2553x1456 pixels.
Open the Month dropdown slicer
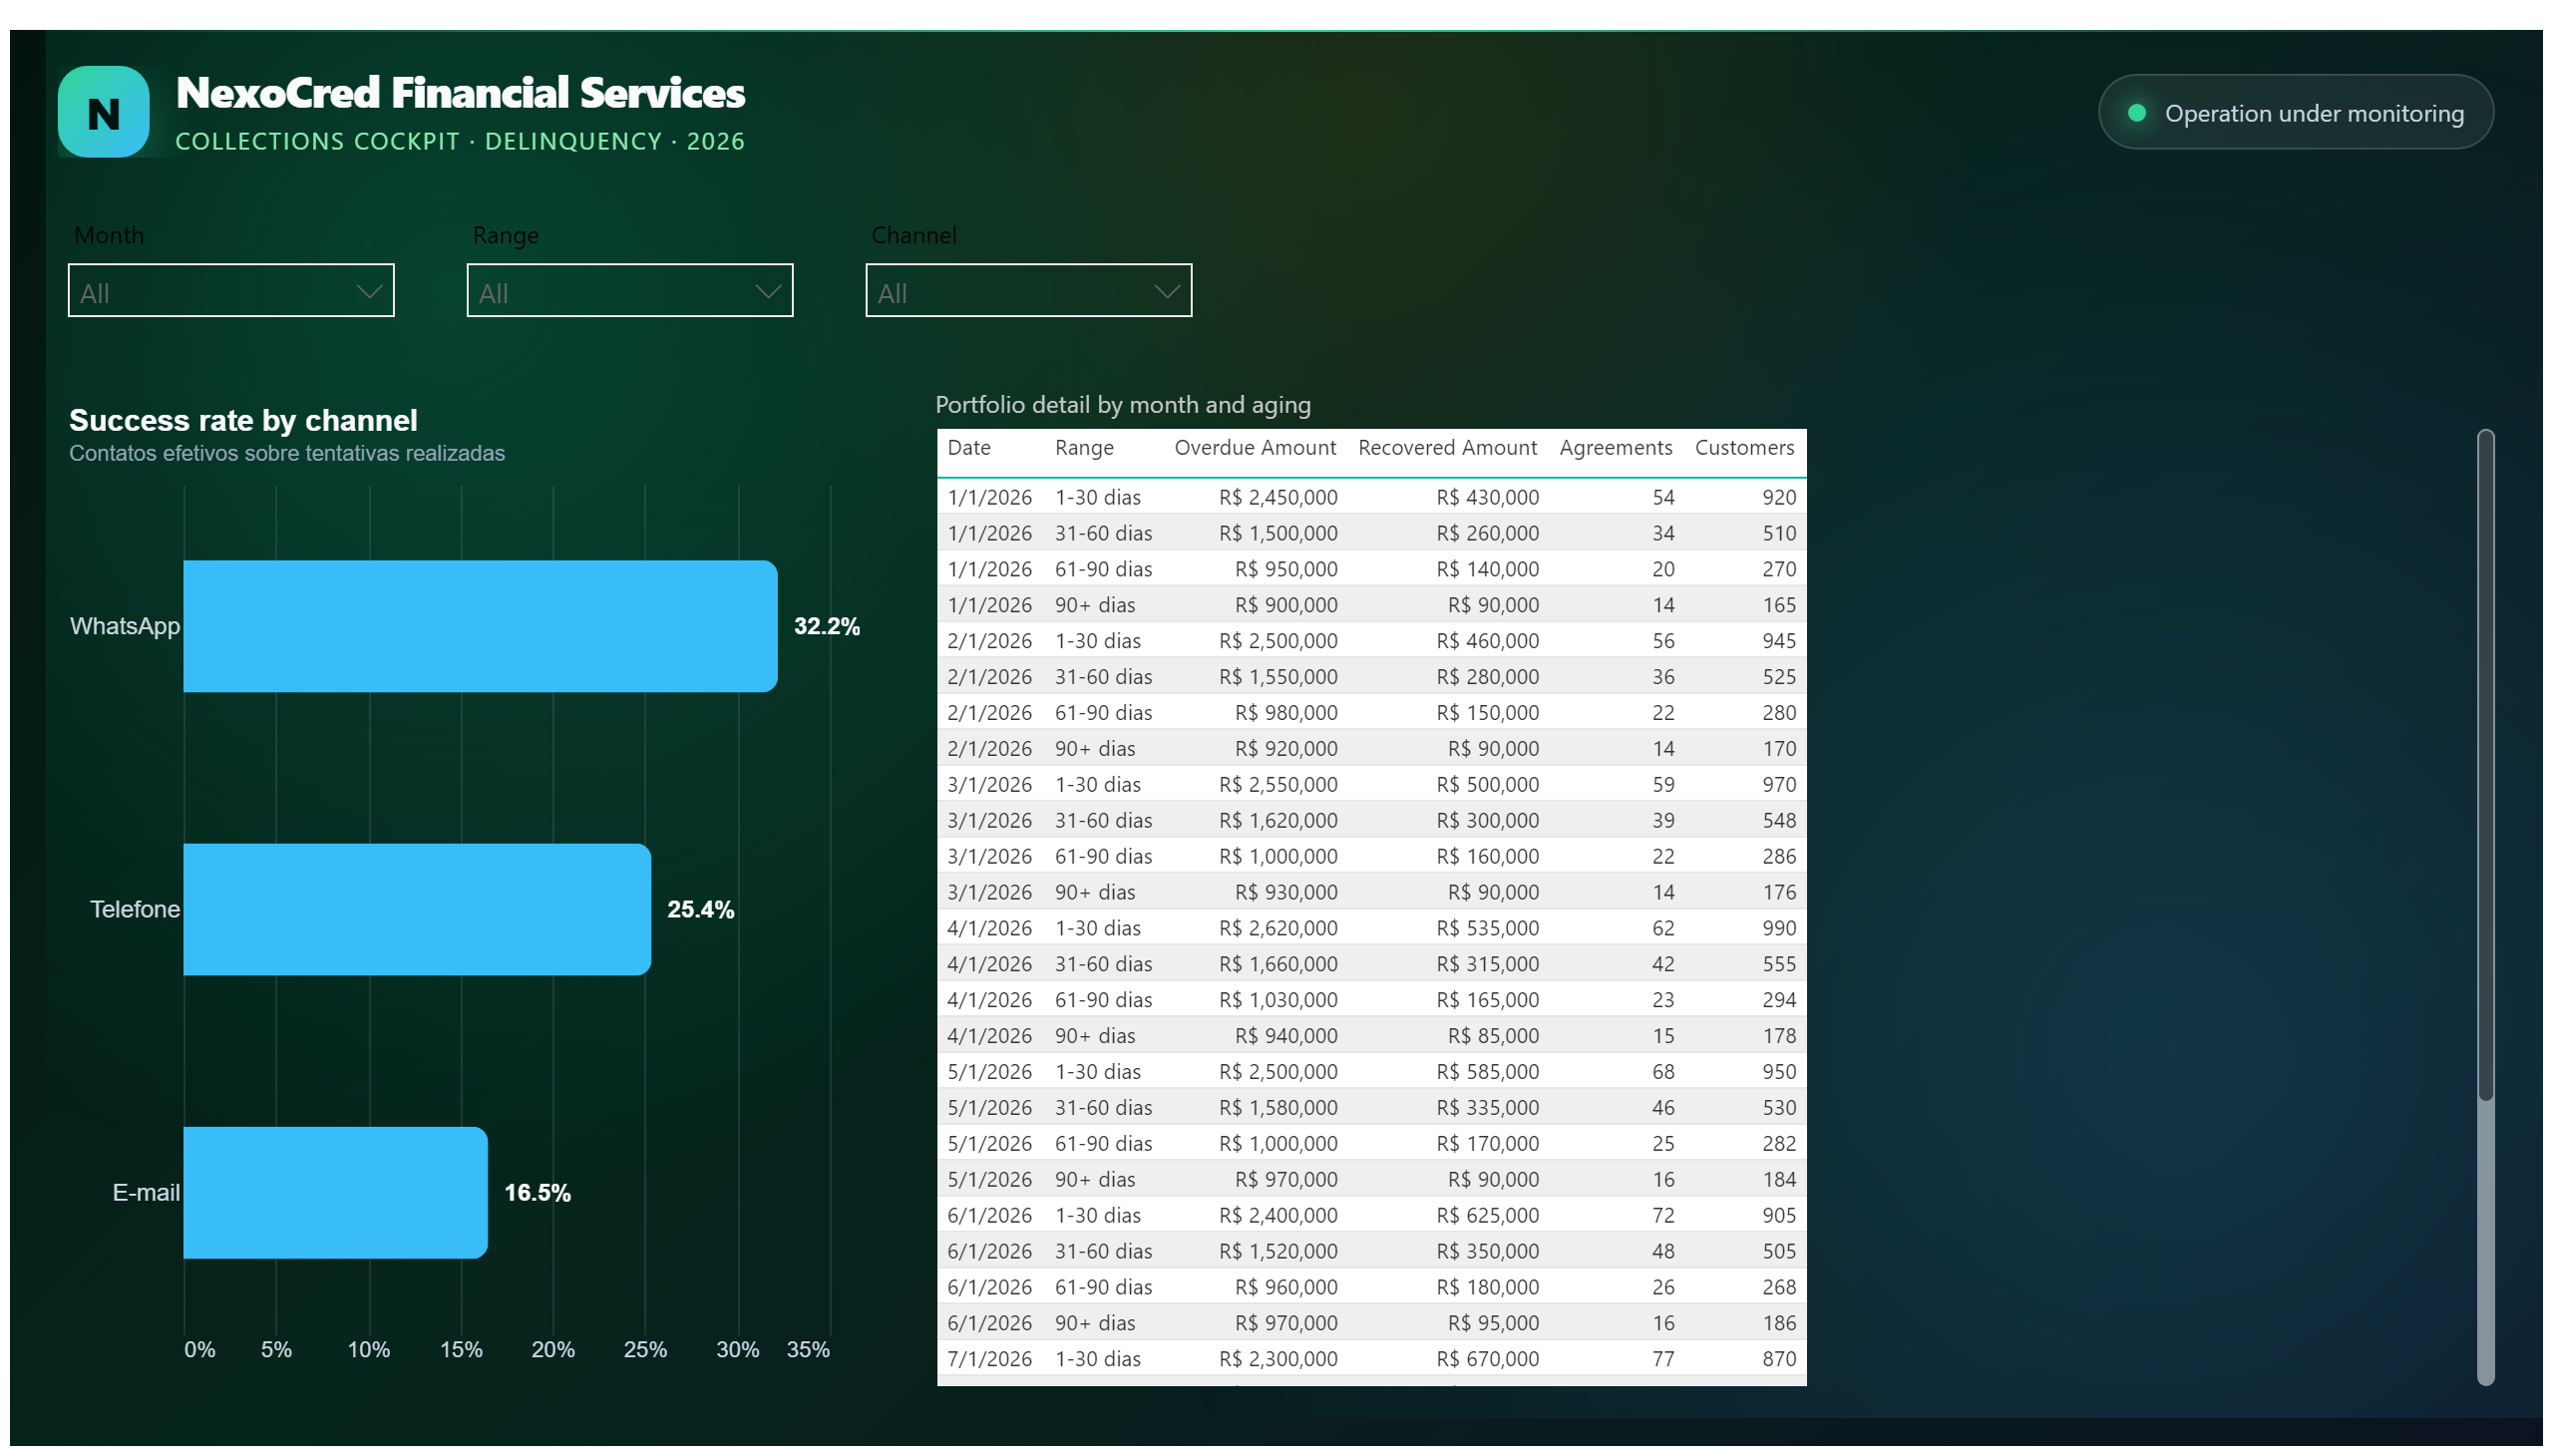click(231, 291)
